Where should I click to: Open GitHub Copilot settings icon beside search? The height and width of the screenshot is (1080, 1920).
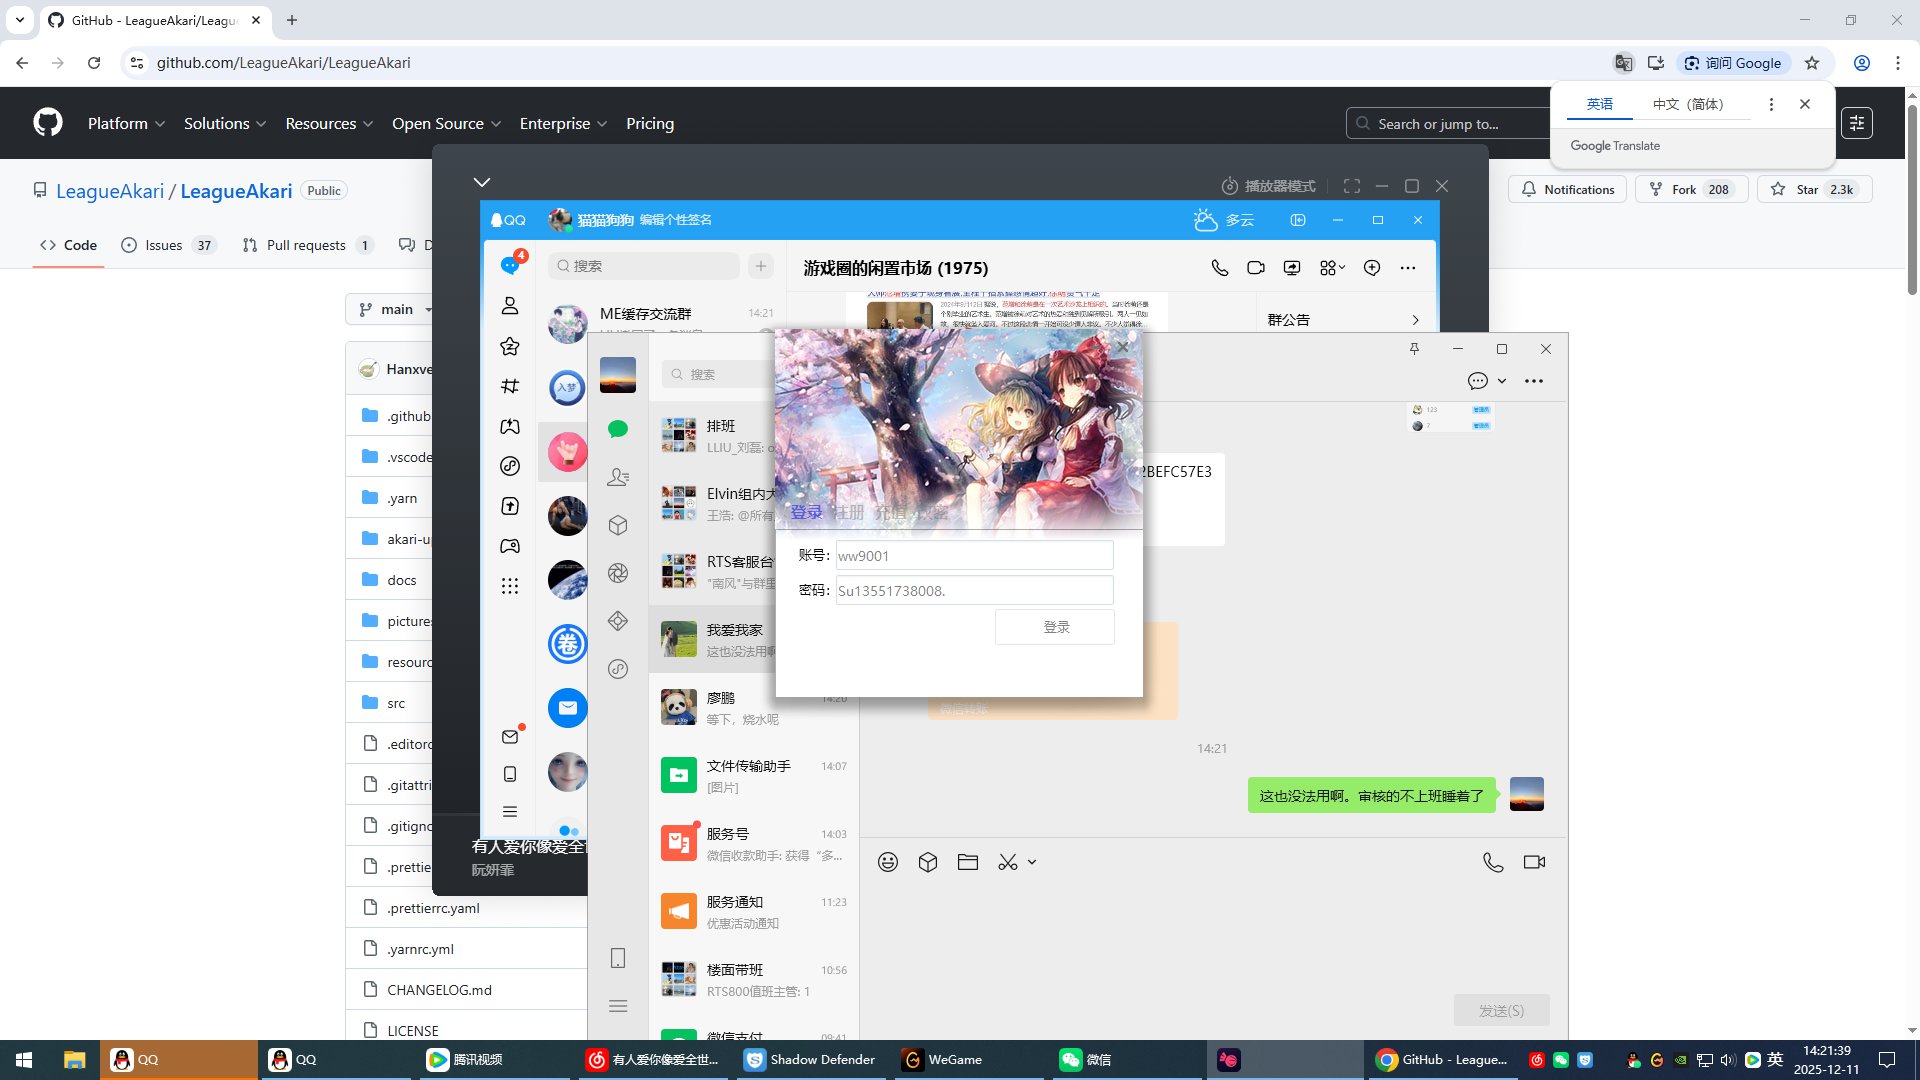[1857, 123]
